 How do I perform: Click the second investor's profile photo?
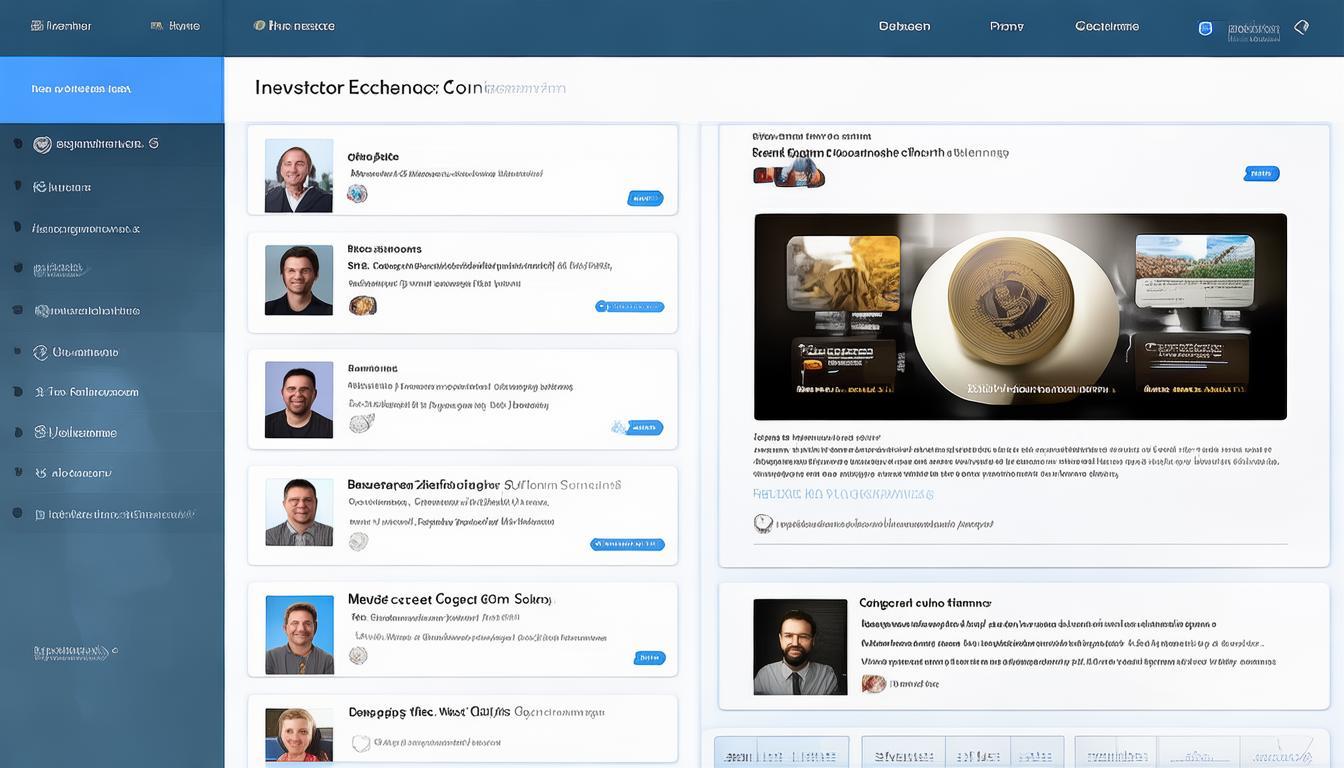pyautogui.click(x=298, y=281)
